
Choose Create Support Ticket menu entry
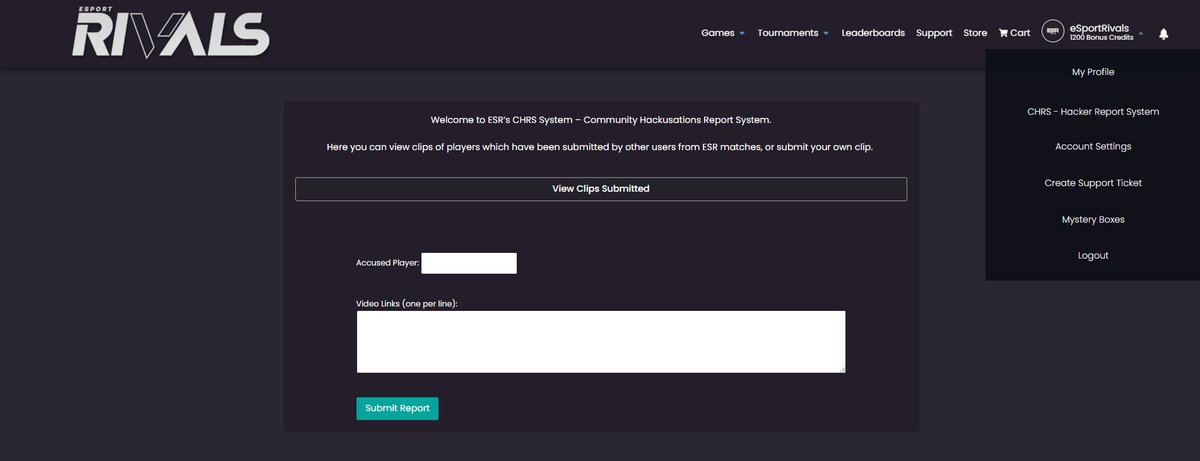tap(1093, 183)
